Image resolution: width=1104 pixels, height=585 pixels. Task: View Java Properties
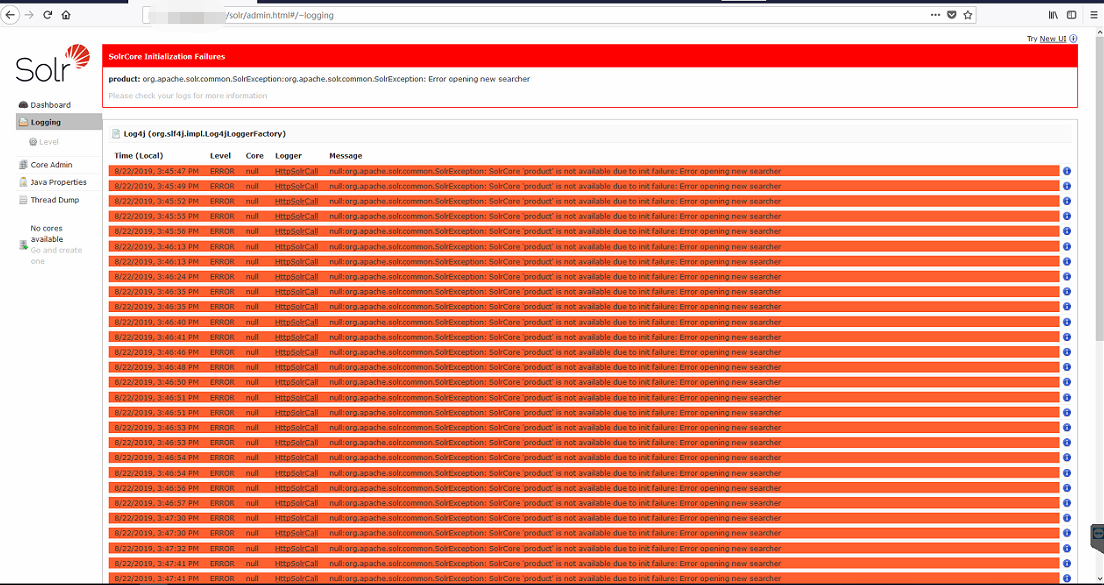pos(58,182)
